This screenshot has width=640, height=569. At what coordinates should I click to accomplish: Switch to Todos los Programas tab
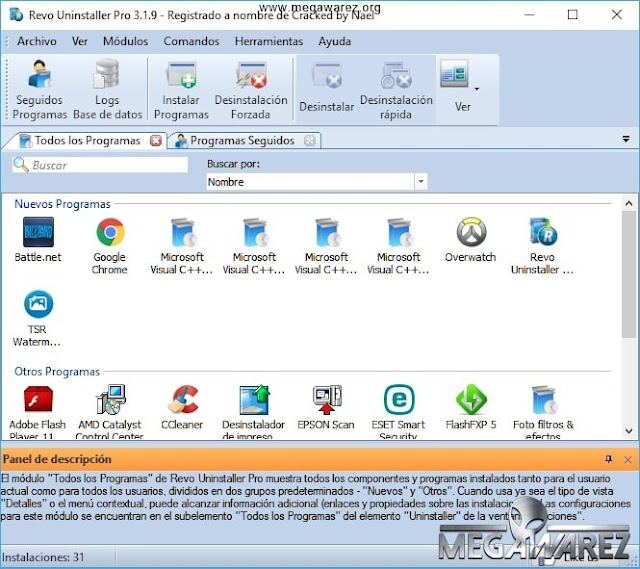pyautogui.click(x=87, y=141)
